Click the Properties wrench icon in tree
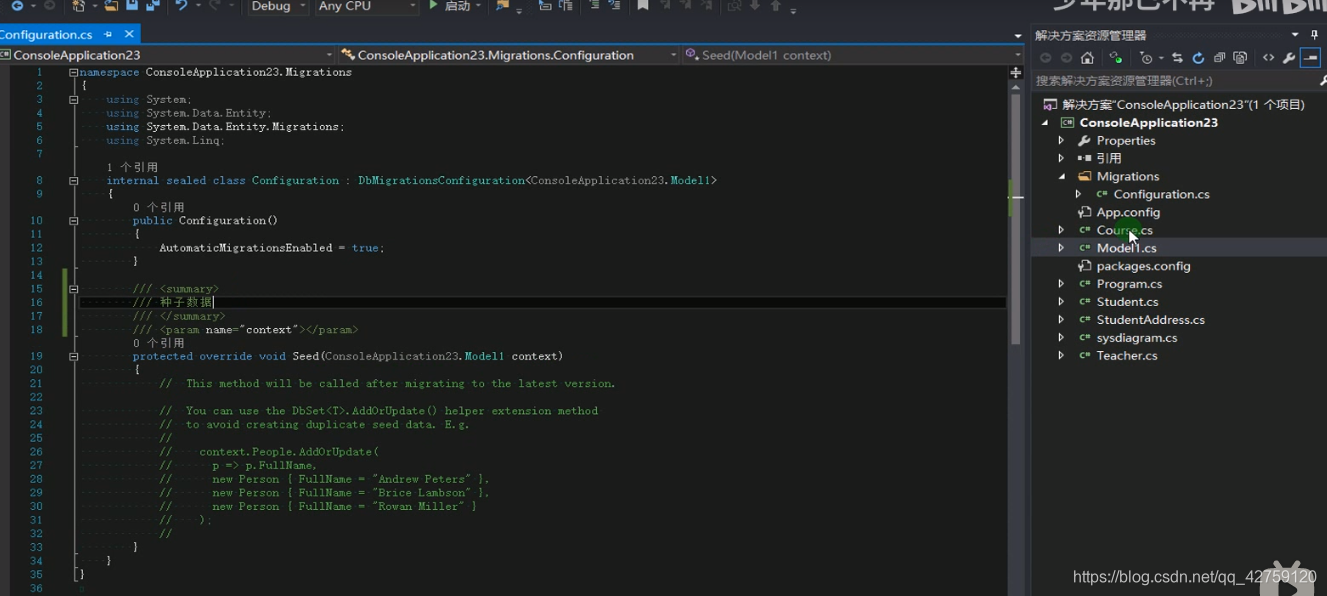This screenshot has width=1327, height=596. [x=1084, y=141]
